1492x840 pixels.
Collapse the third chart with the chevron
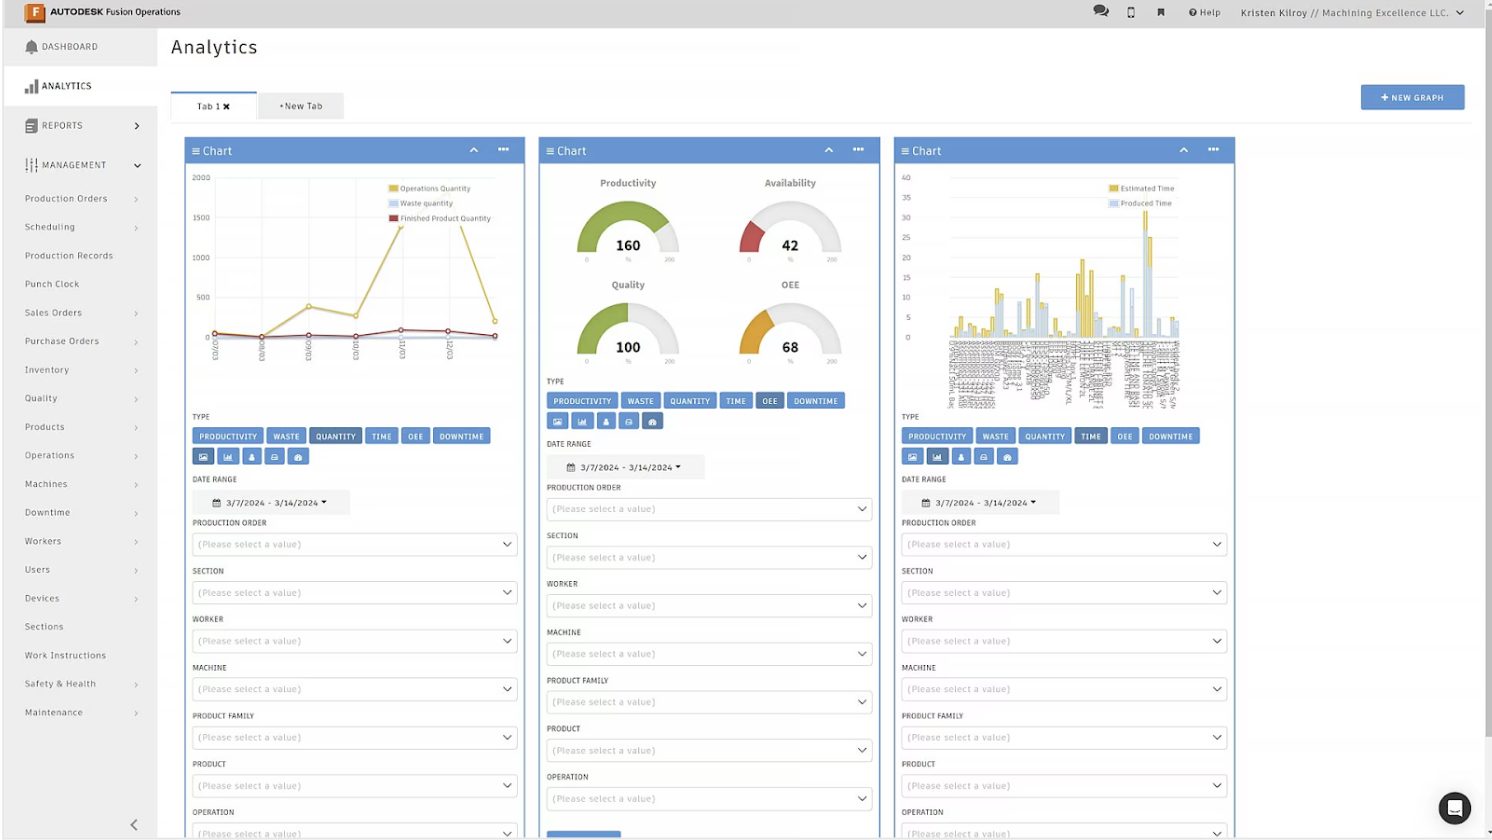(x=1183, y=150)
